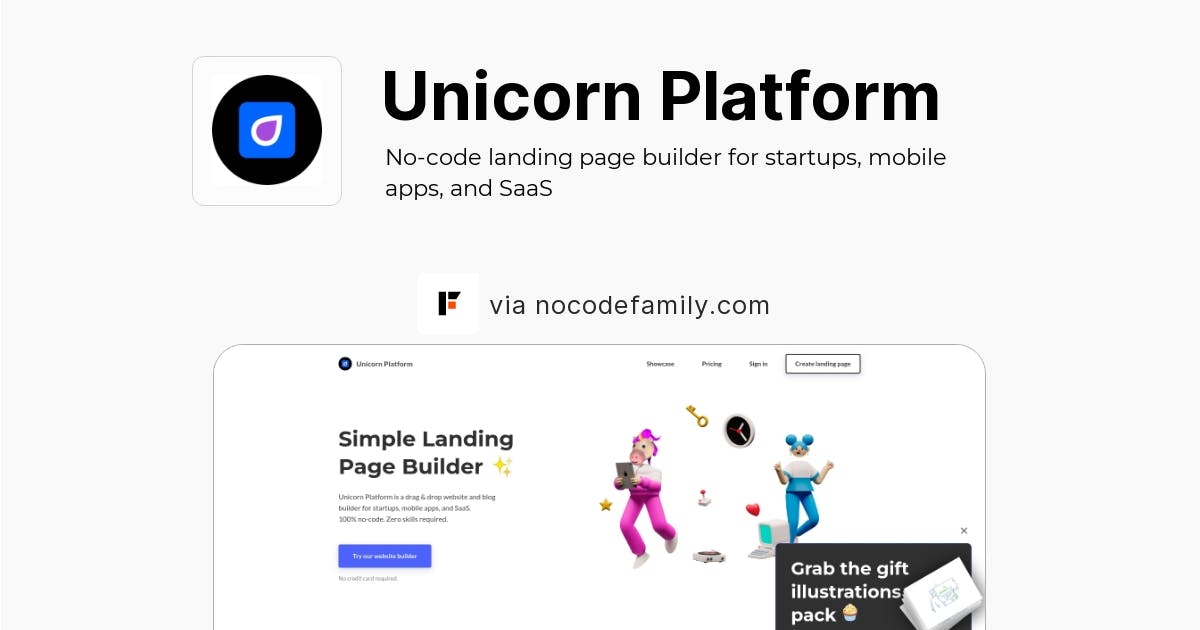The width and height of the screenshot is (1200, 630).
Task: Go to the Pricing page
Action: pyautogui.click(x=711, y=364)
